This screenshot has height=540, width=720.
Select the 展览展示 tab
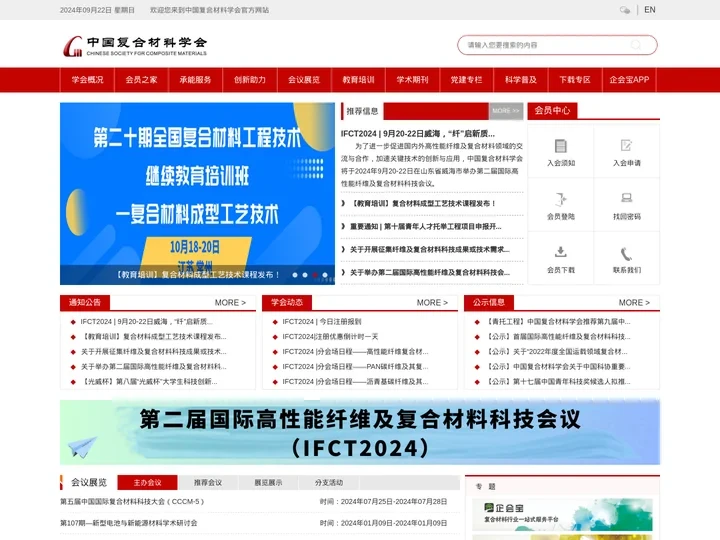268,483
